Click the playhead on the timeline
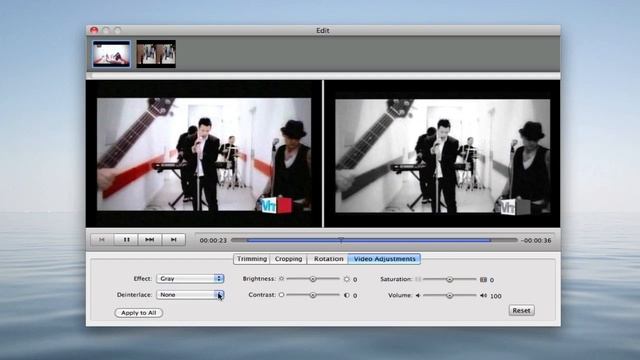Image resolution: width=640 pixels, height=360 pixels. pos(341,240)
